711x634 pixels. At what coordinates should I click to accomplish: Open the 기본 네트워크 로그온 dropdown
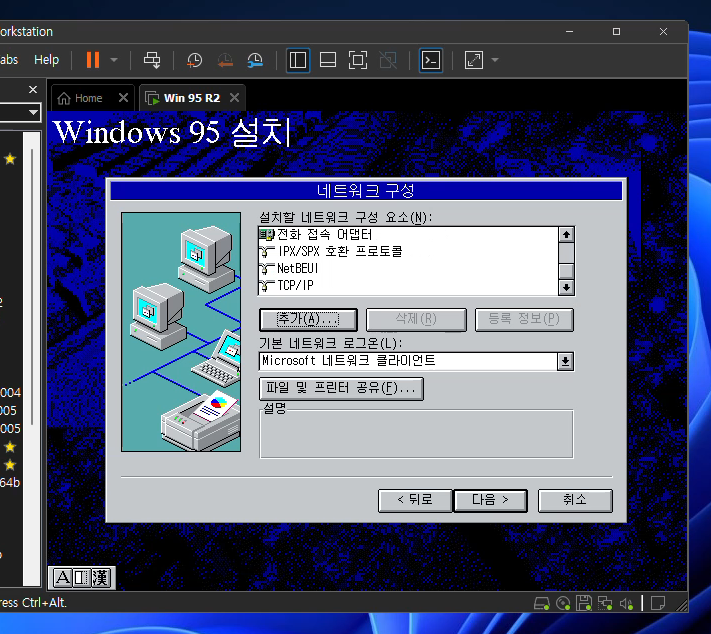click(565, 361)
